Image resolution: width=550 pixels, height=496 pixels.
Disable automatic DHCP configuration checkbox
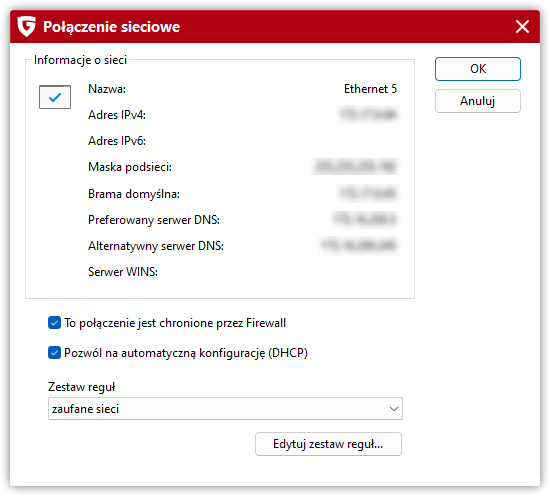pyautogui.click(x=54, y=353)
